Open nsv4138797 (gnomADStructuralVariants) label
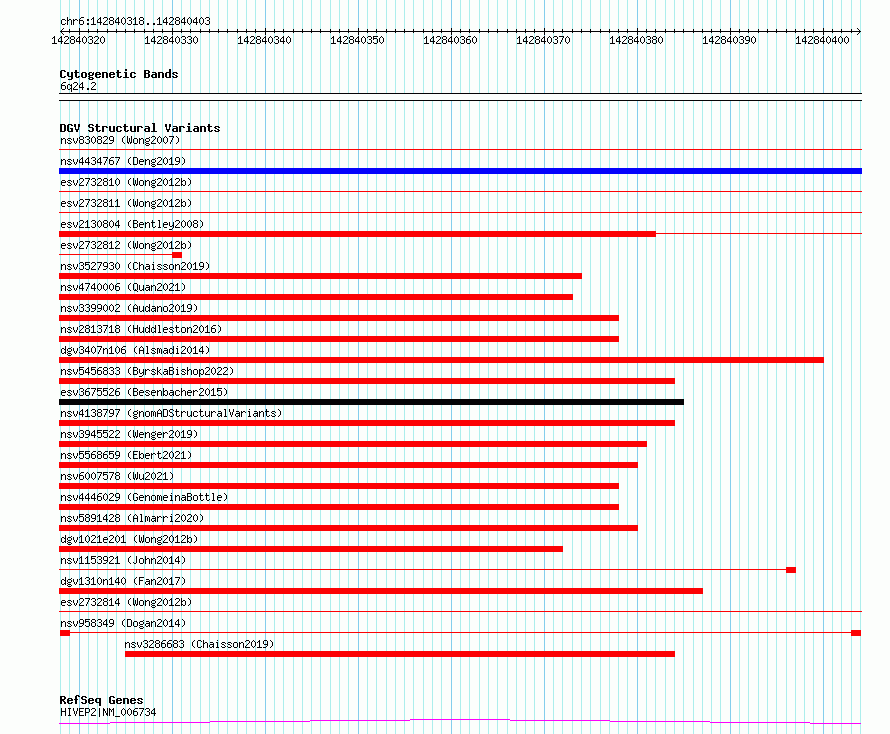Viewport: 890px width, 734px height. tap(171, 413)
